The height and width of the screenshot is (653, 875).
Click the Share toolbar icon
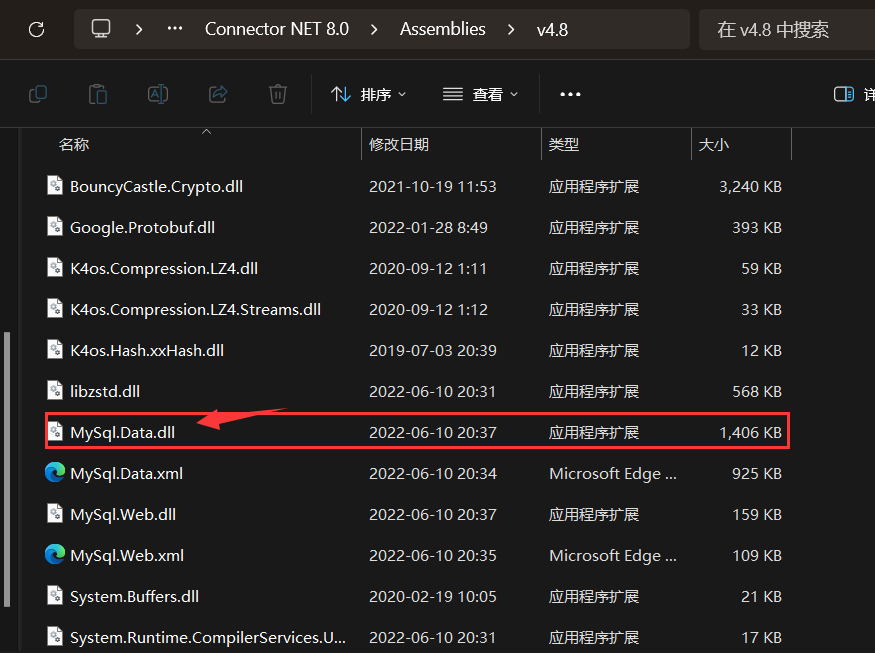218,94
